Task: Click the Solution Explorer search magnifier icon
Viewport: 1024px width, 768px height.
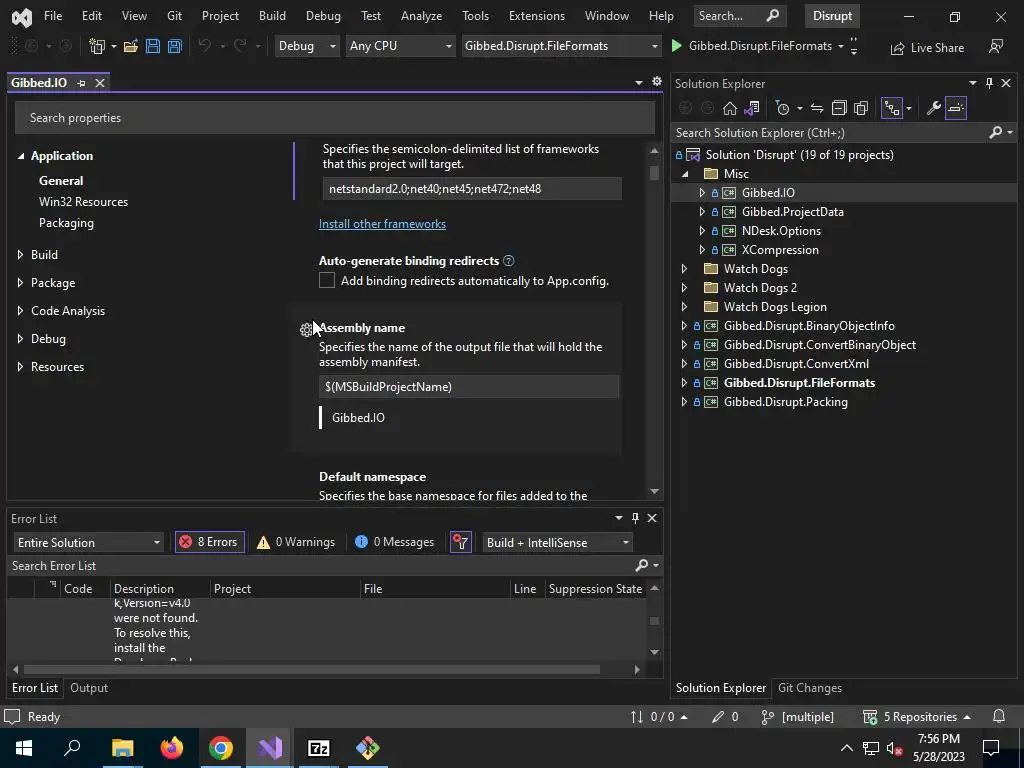Action: click(x=996, y=133)
